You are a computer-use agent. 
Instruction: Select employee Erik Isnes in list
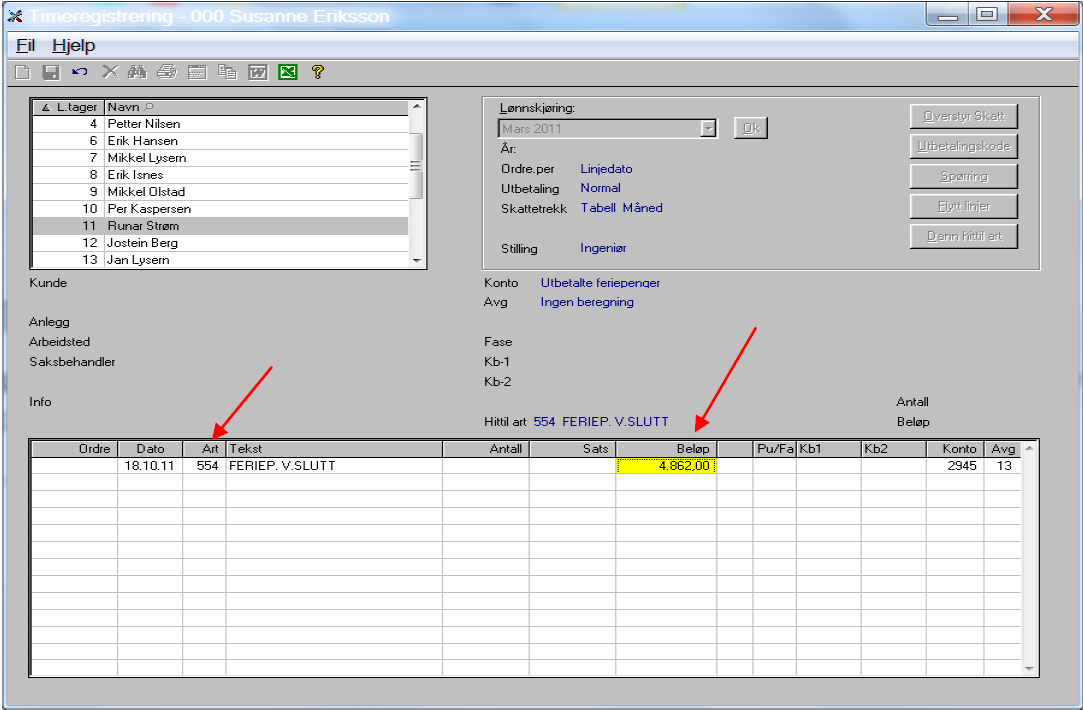pyautogui.click(x=220, y=175)
